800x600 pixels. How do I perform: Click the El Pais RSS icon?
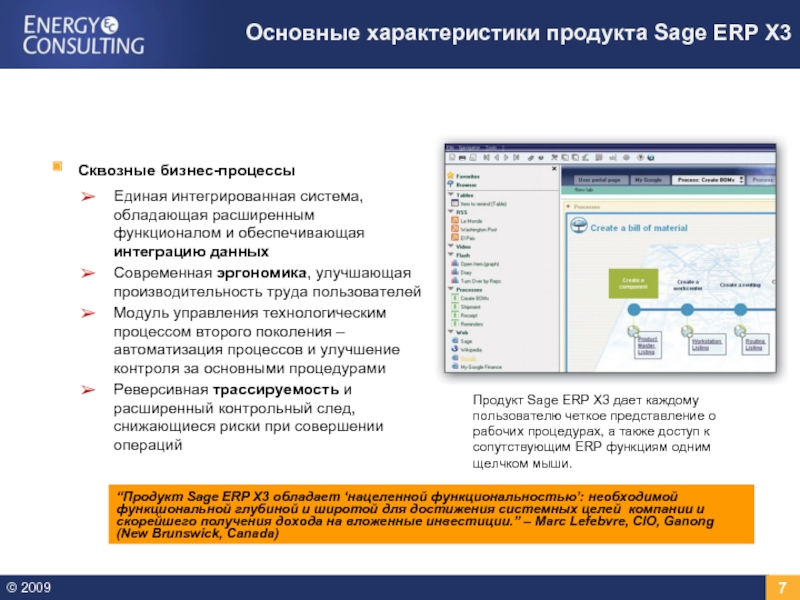(x=455, y=237)
